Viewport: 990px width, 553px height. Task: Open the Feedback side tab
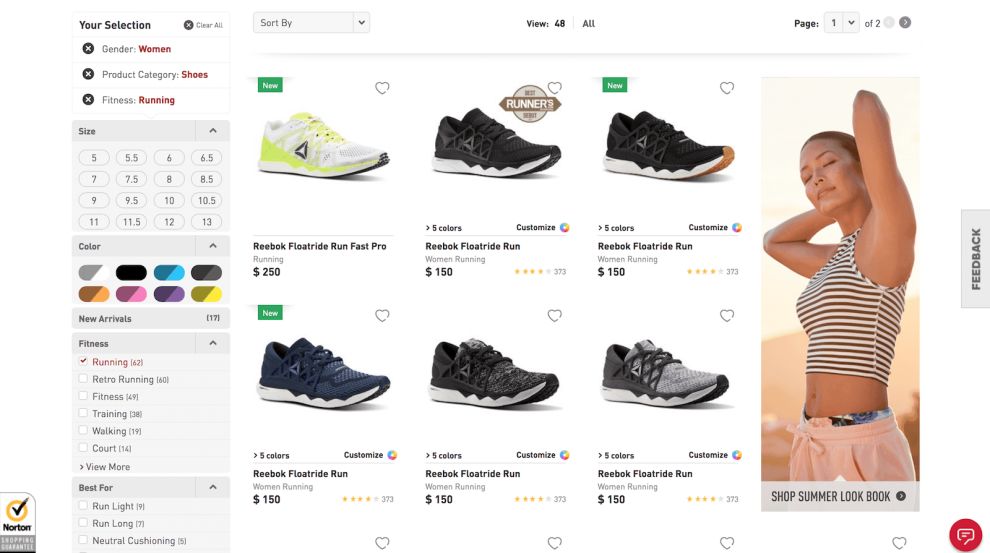coord(975,259)
